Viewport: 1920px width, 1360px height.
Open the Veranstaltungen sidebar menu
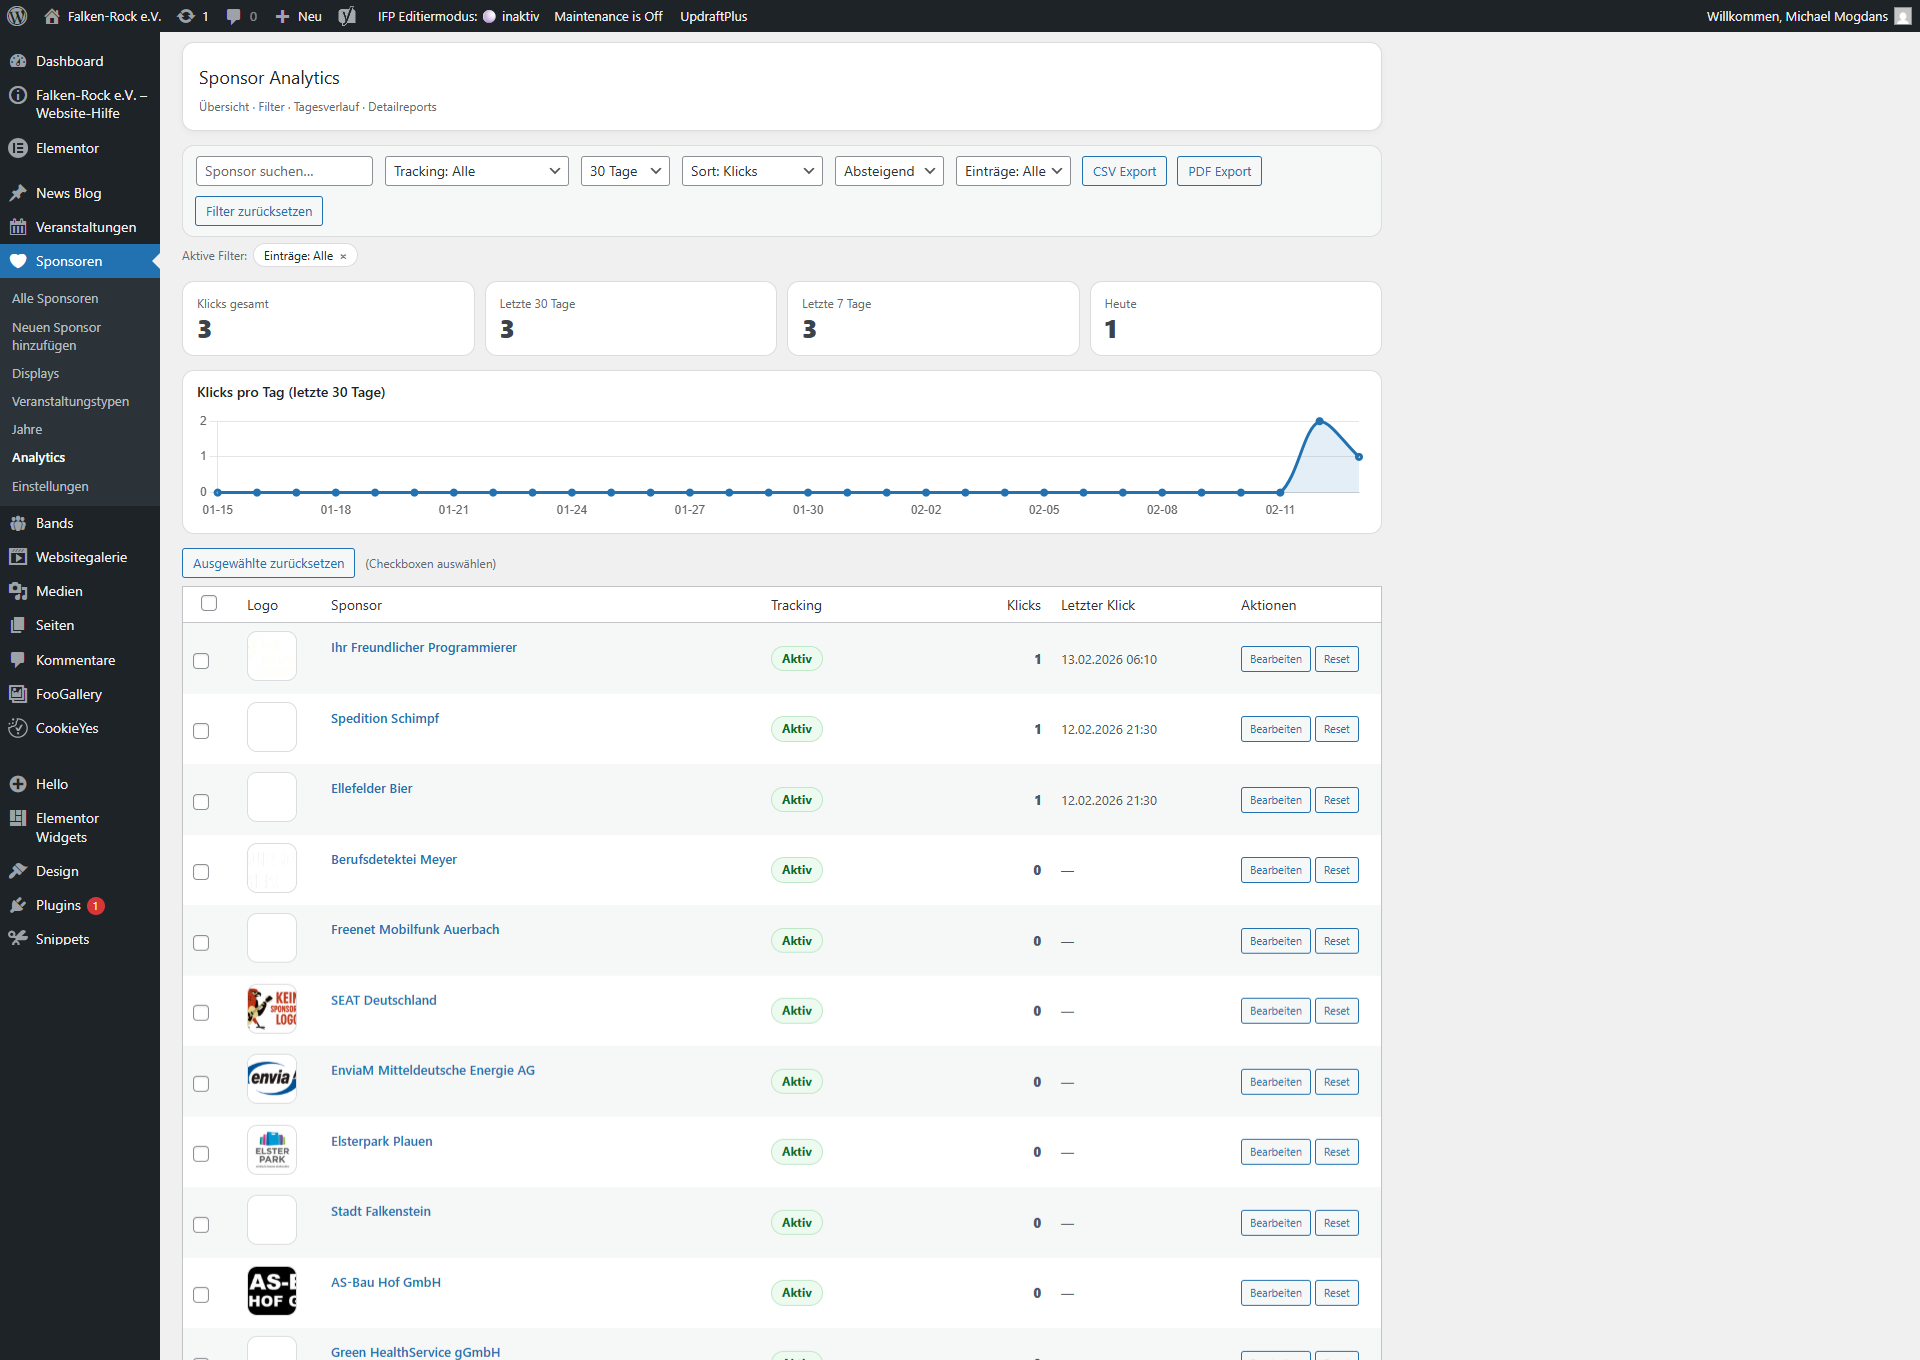click(85, 227)
